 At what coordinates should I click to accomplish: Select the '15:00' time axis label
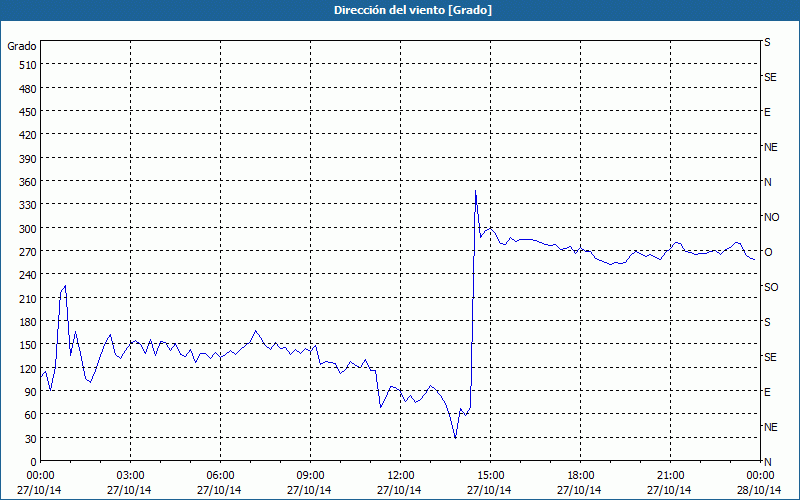click(x=490, y=476)
